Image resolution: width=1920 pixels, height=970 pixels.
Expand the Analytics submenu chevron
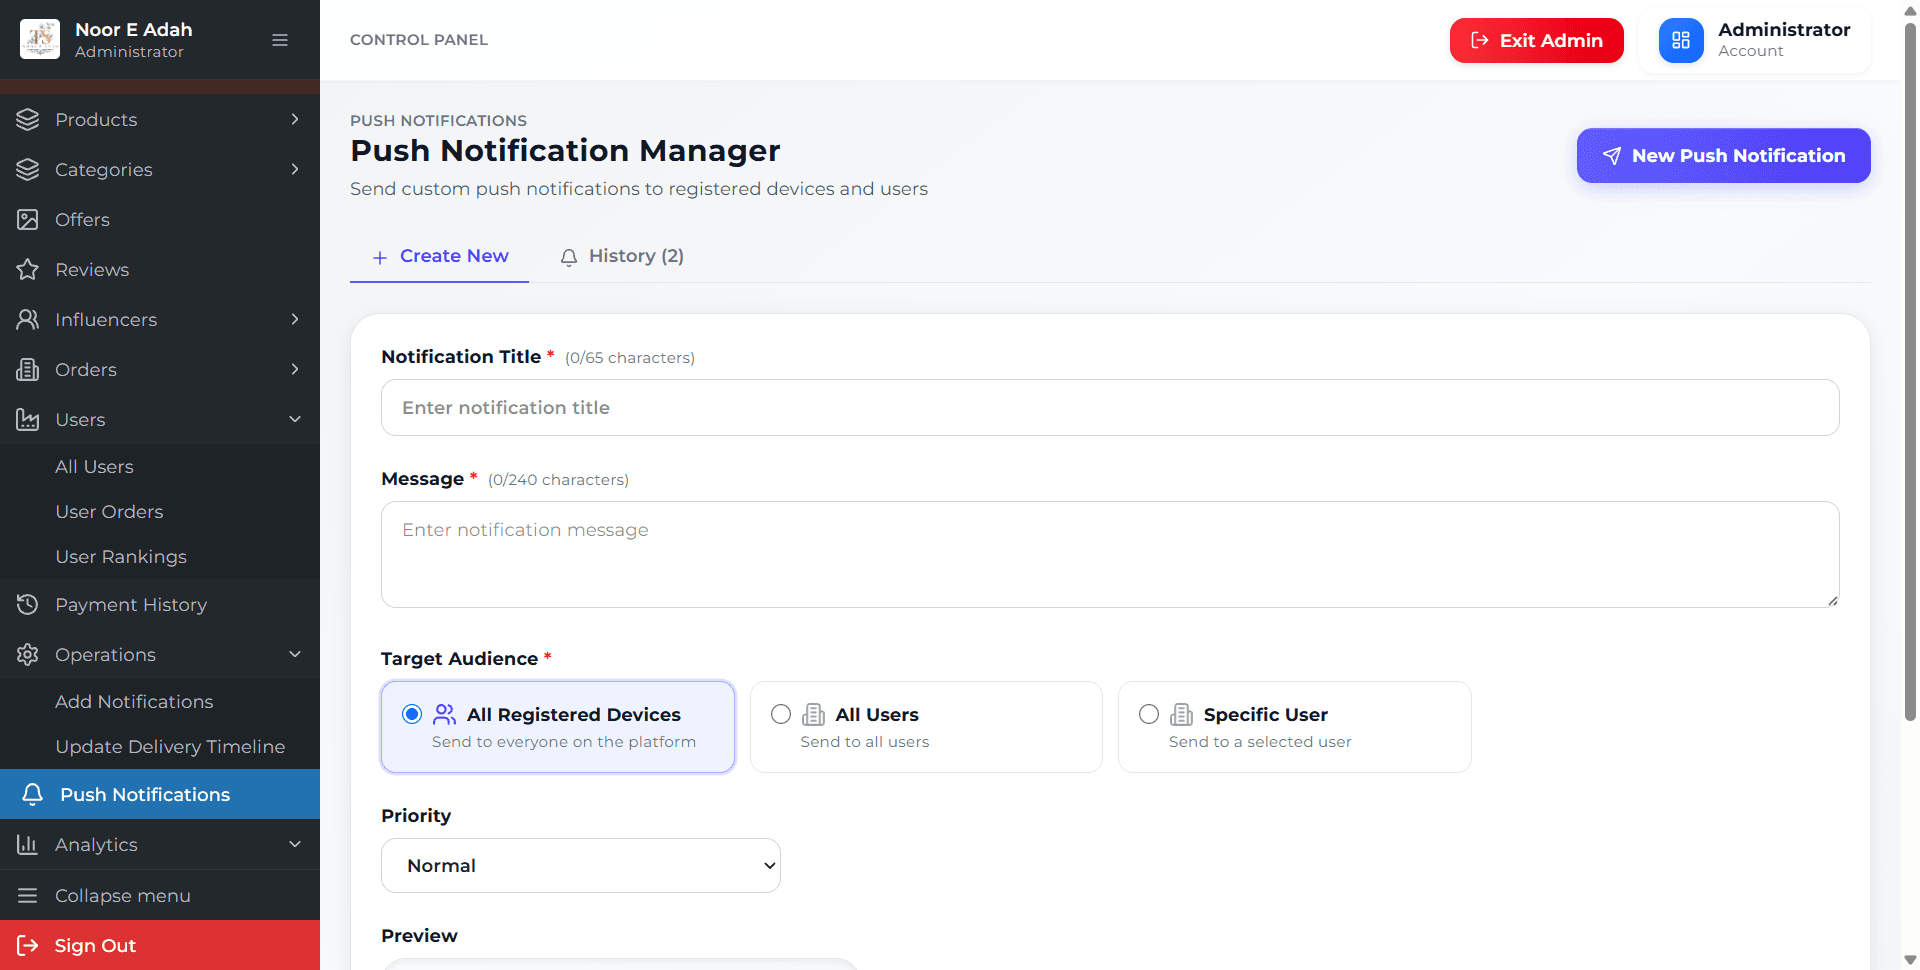pos(295,844)
